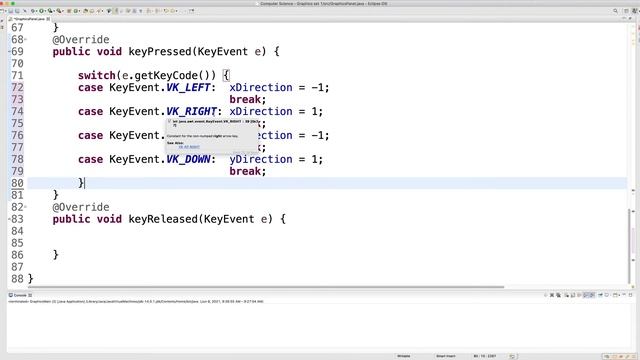The width and height of the screenshot is (640, 360).
Task: Click Display Selected Console icon
Action: 607,295
